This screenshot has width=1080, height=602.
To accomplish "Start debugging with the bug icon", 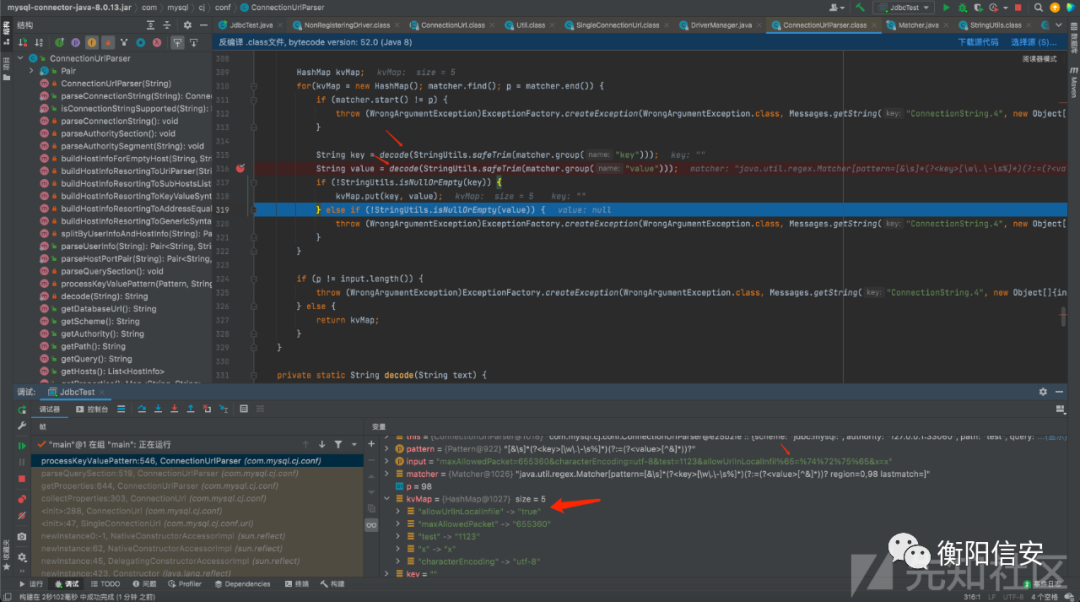I will (962, 8).
